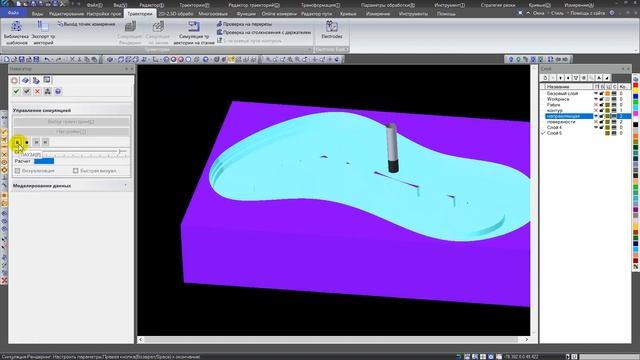Click the step-forward simulation button
Viewport: 640px width, 360px height.
coord(36,142)
